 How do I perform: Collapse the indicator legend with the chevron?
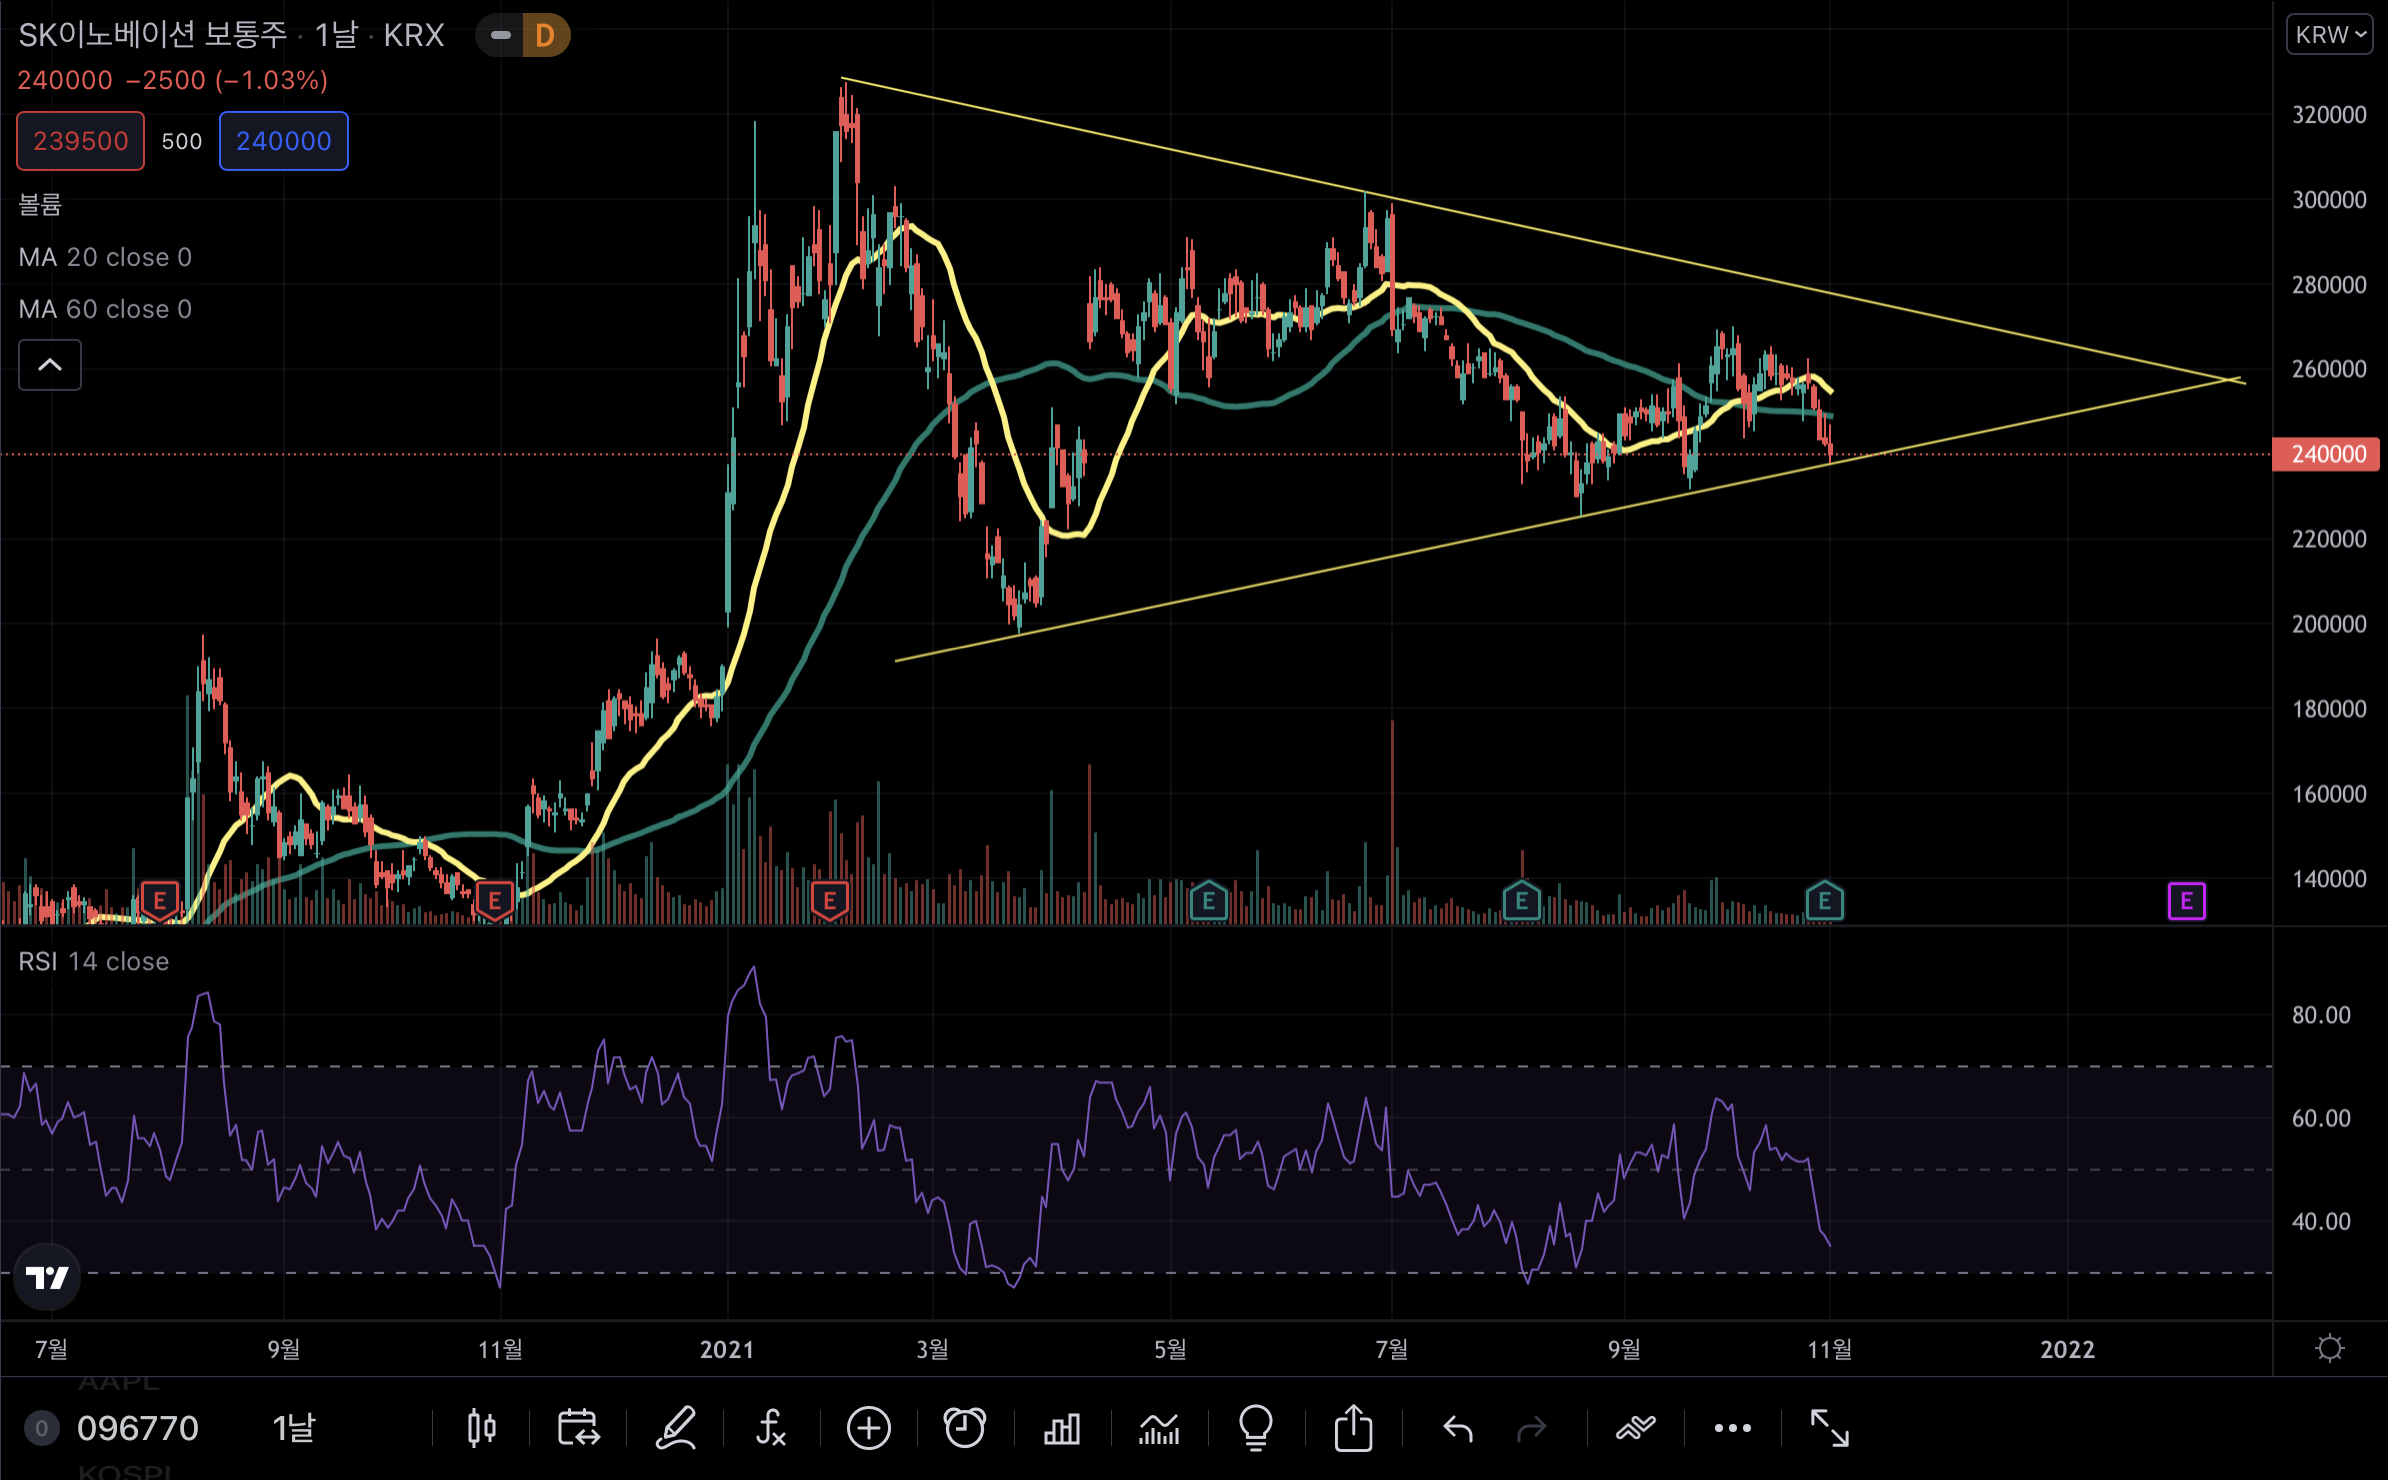pos(50,365)
